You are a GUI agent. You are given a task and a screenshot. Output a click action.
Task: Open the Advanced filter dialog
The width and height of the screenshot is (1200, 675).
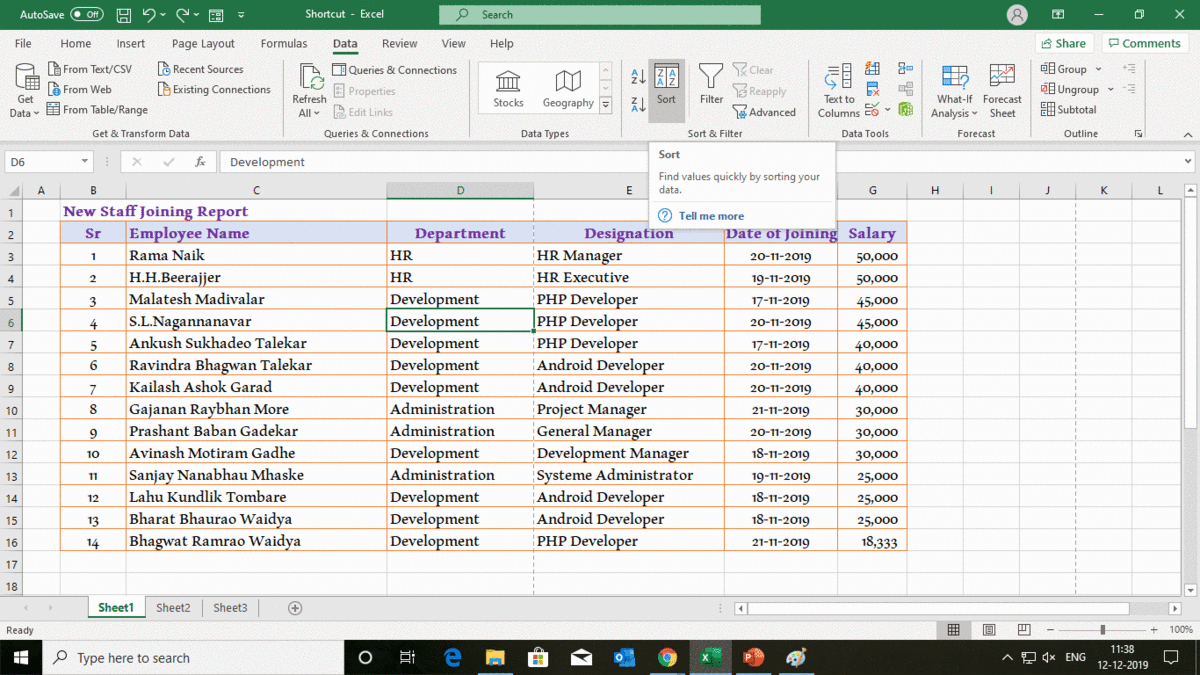point(765,111)
